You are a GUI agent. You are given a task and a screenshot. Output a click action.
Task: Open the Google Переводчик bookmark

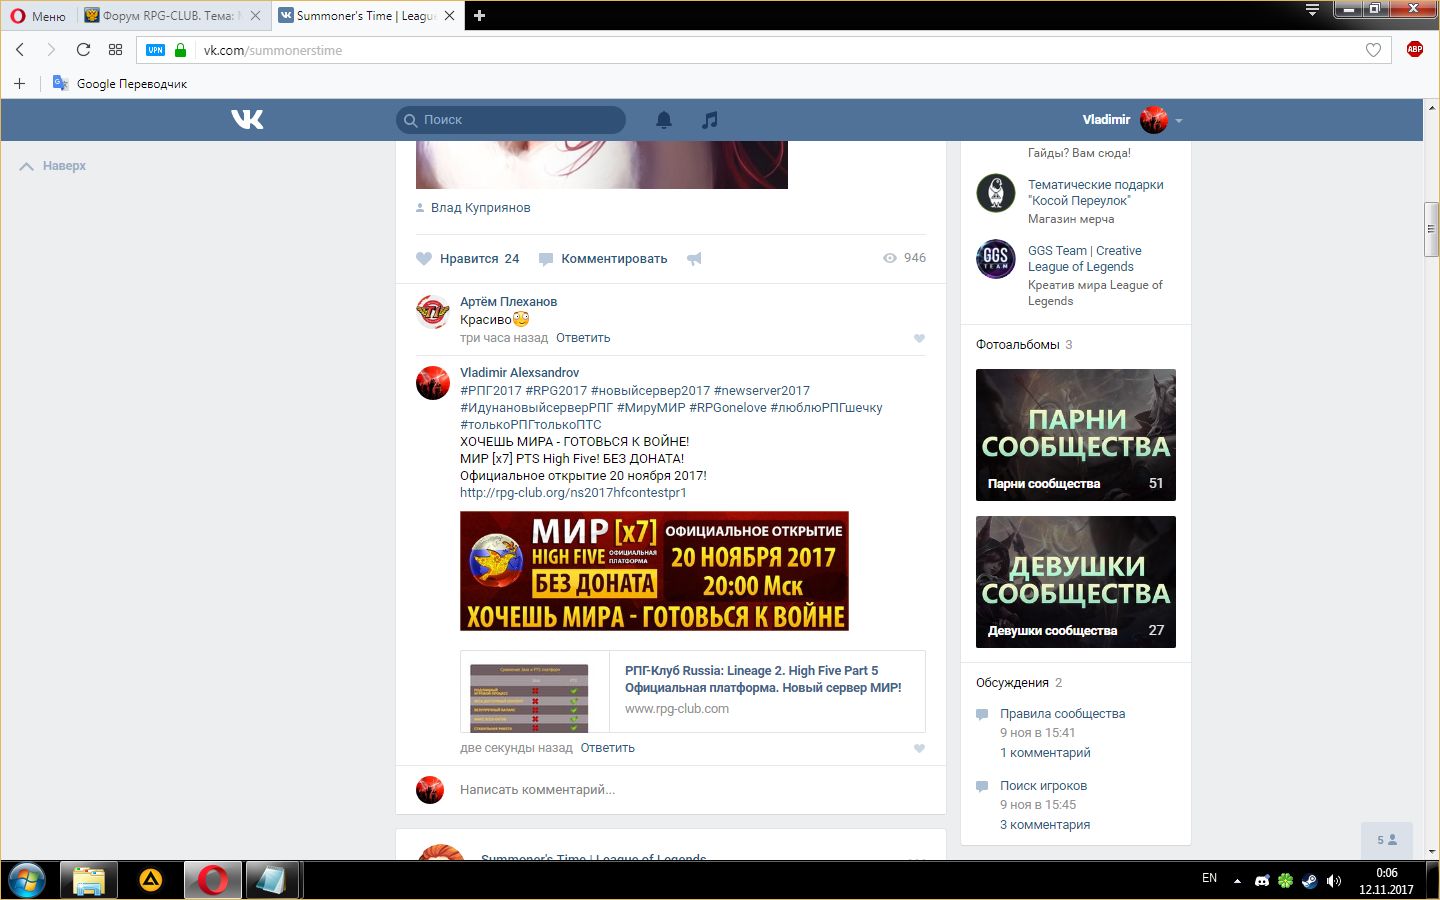120,84
